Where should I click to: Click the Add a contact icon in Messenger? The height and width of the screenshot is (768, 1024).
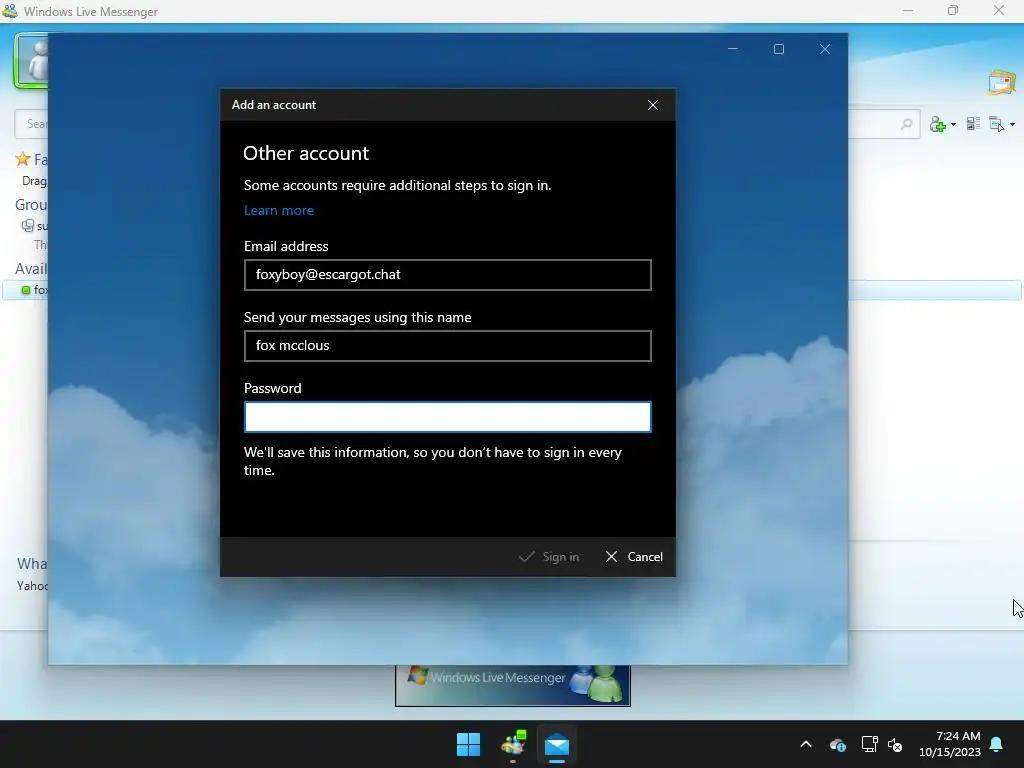point(938,124)
